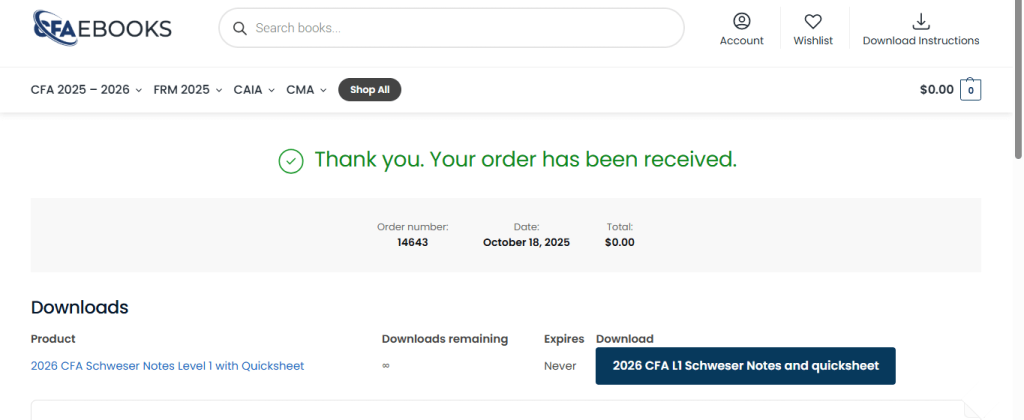1024x420 pixels.
Task: Click the CFA eBooks logo
Action: click(101, 28)
